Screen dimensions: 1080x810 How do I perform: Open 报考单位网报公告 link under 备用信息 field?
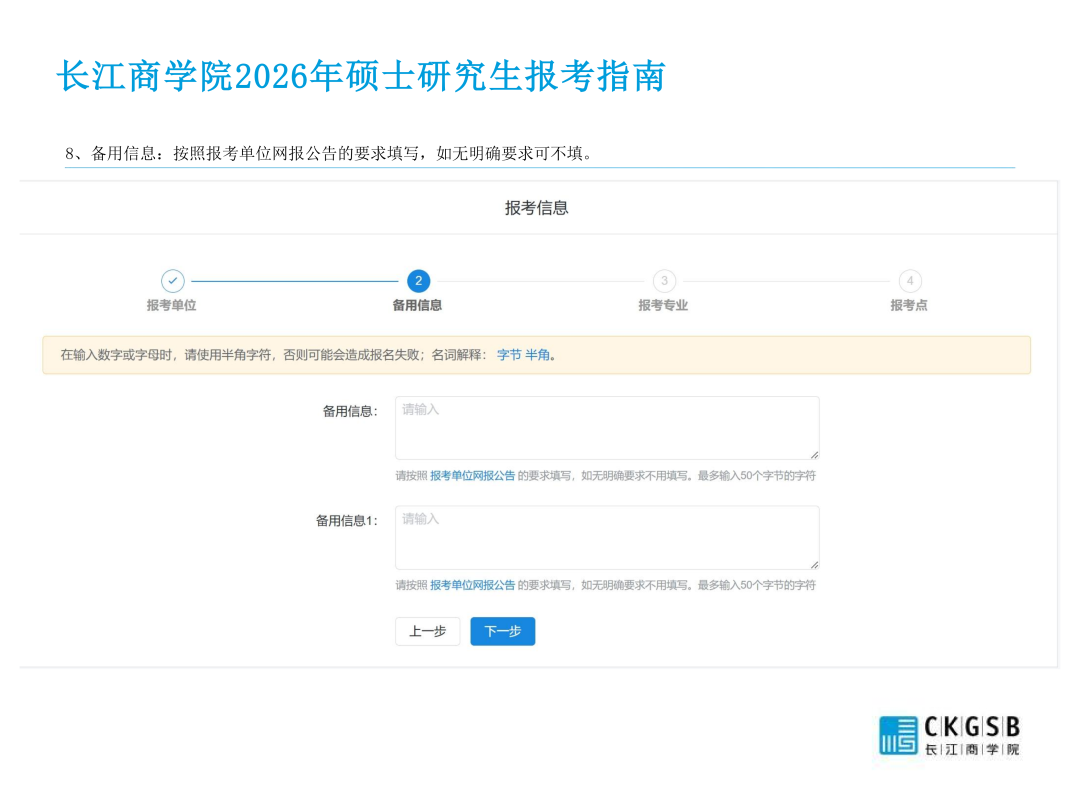coord(472,476)
